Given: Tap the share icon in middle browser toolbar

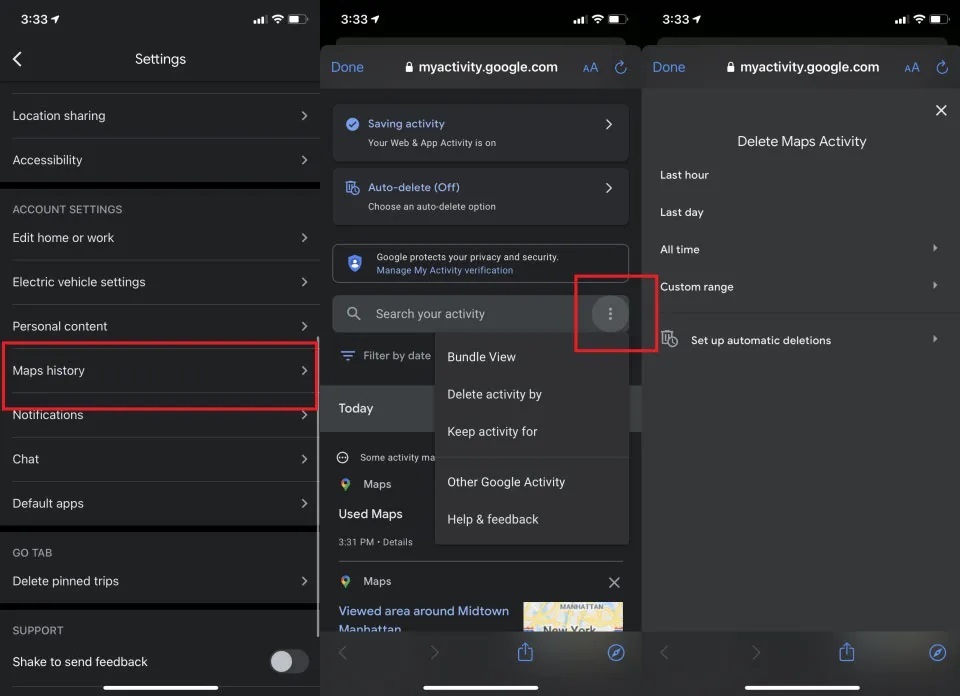Looking at the screenshot, I should 525,652.
